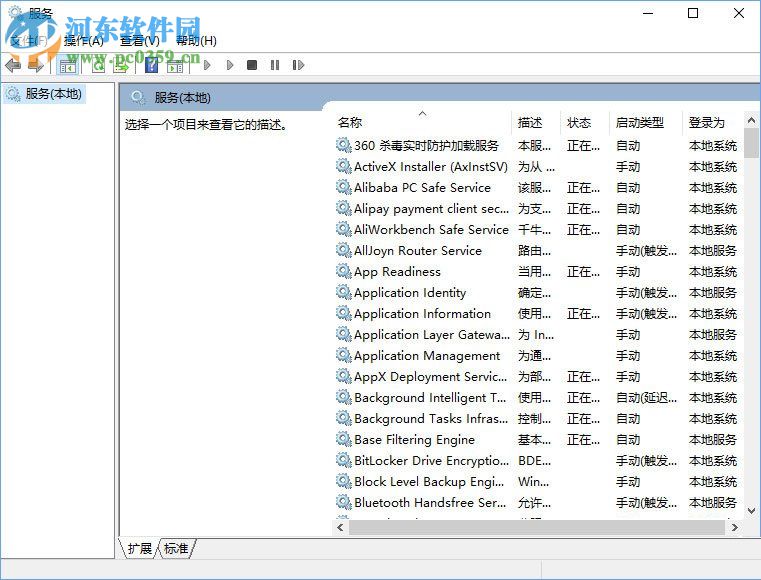Screen dimensions: 761x580
Task: Click the Pause service icon
Action: pos(275,65)
